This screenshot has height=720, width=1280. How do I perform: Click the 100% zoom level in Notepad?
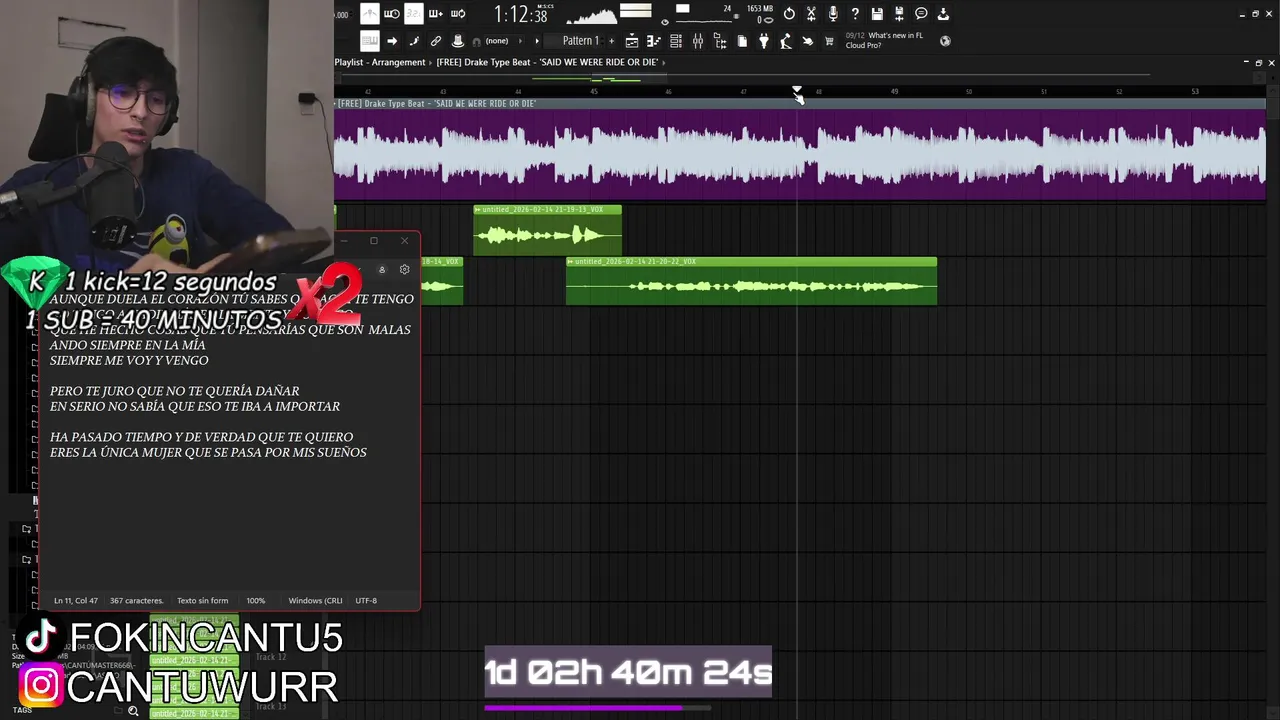click(x=256, y=601)
